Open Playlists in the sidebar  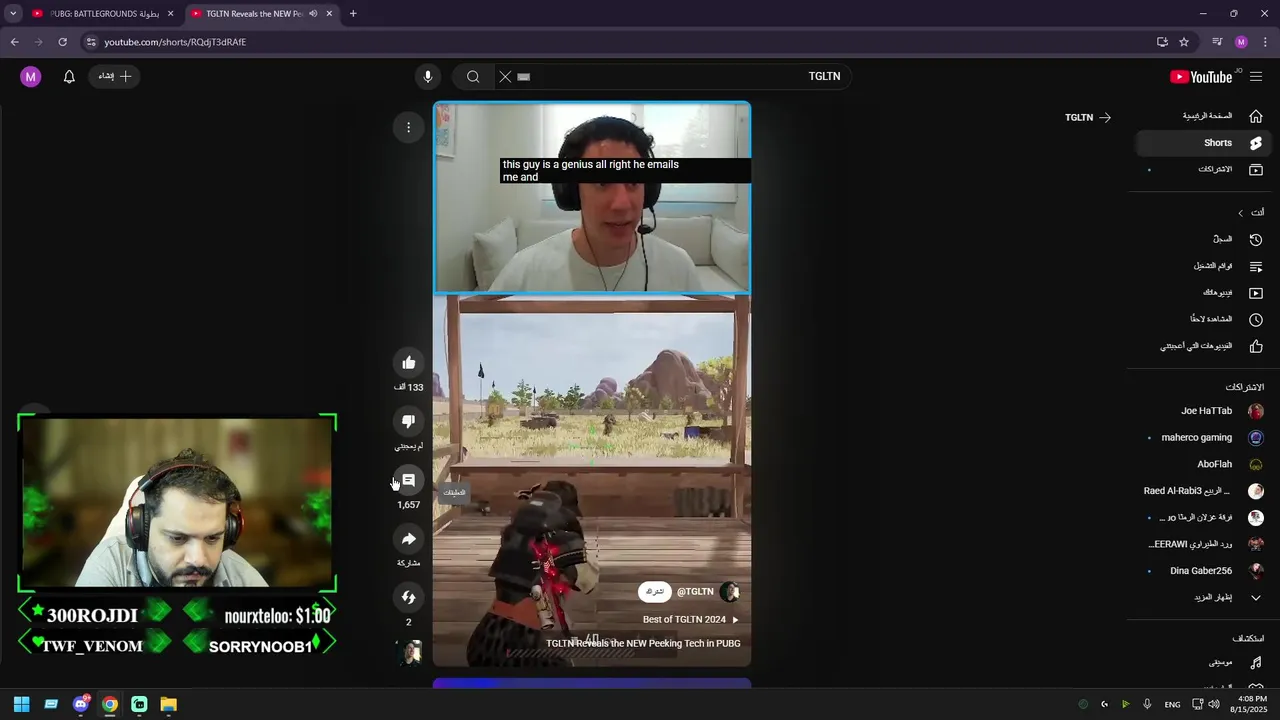tap(1202, 267)
